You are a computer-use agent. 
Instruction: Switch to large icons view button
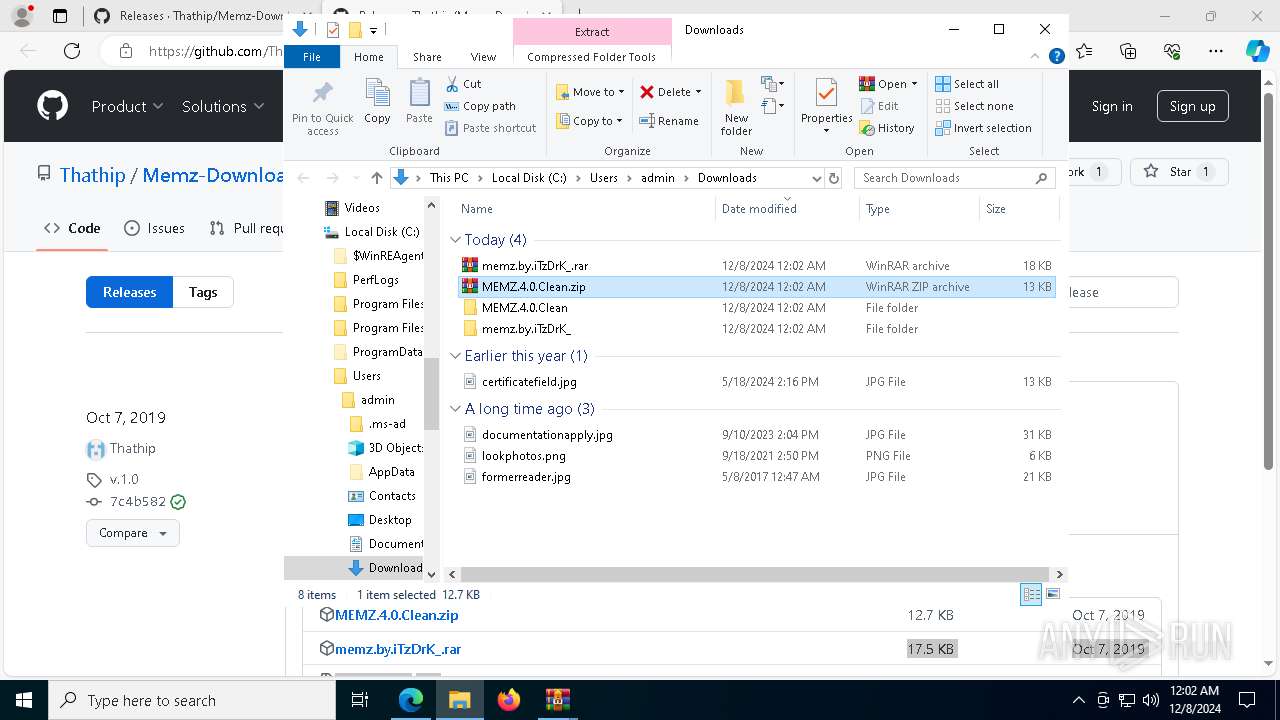click(1052, 594)
